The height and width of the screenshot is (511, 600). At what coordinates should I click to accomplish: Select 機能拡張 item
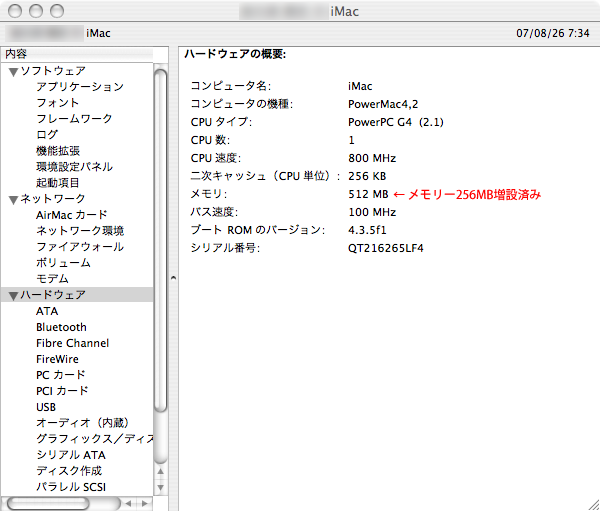point(58,151)
